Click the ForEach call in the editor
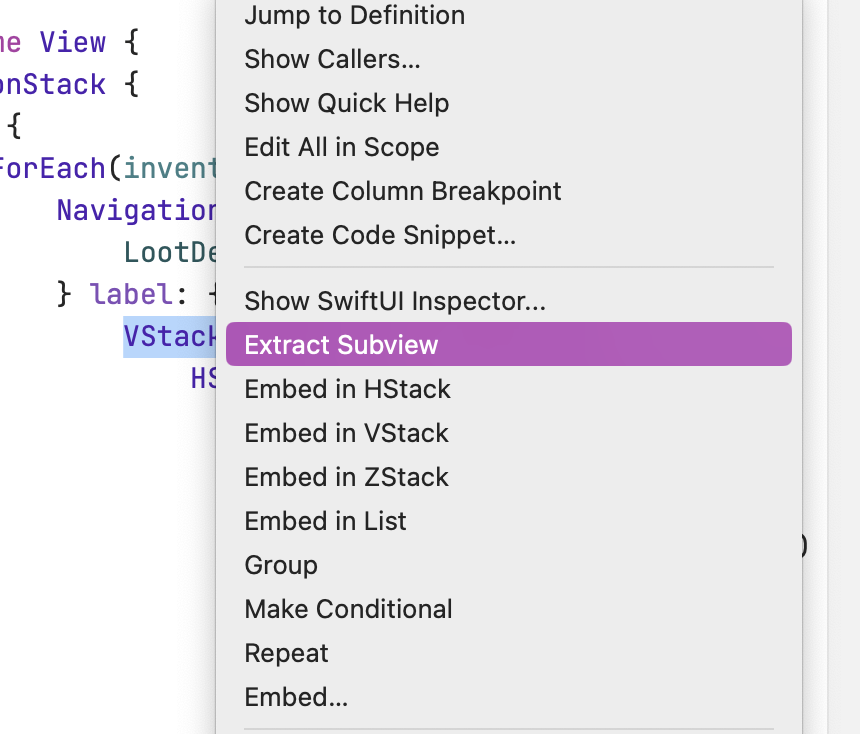Screen dimensions: 860x734 [52, 168]
